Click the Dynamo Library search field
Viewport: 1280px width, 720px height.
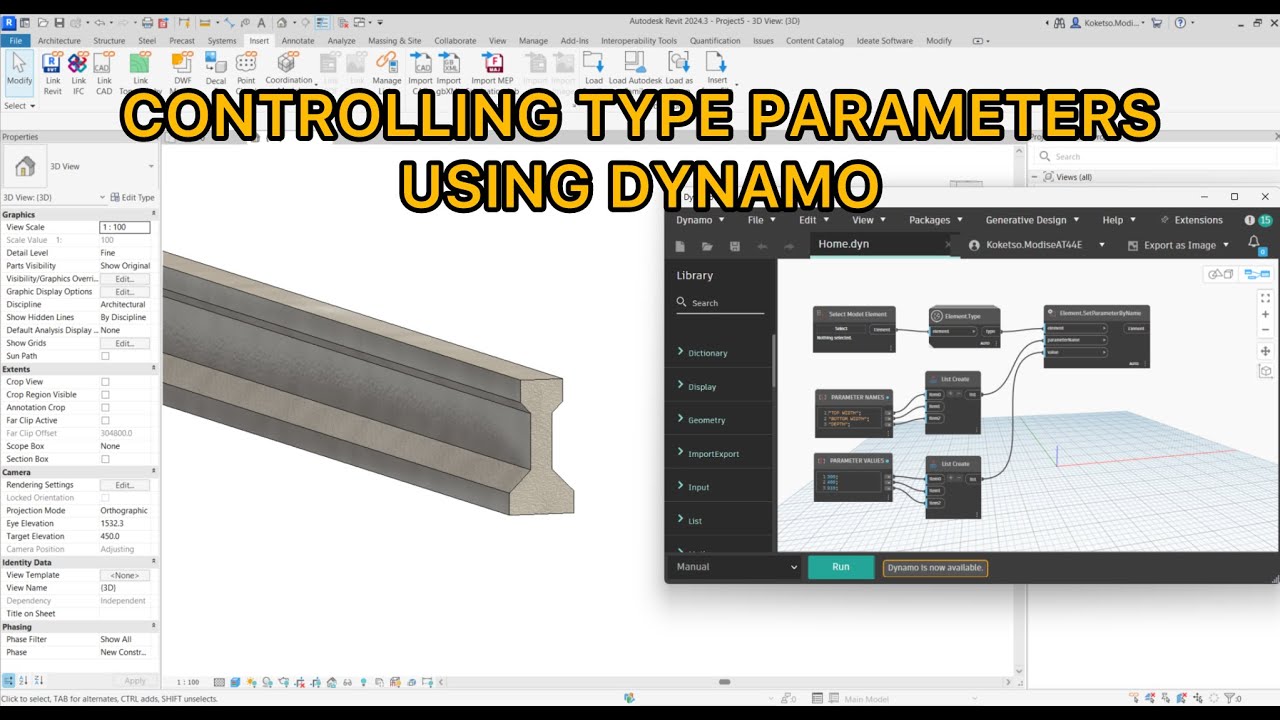click(720, 303)
